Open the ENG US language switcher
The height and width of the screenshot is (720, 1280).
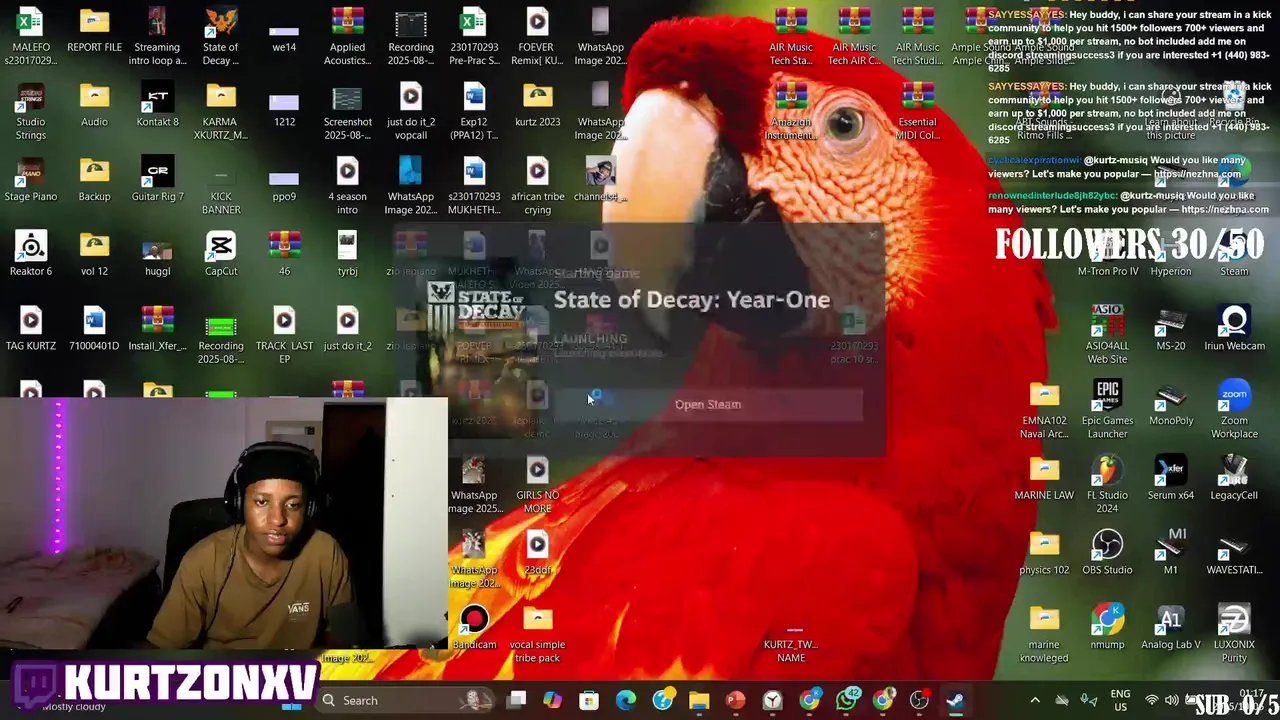pos(1121,700)
